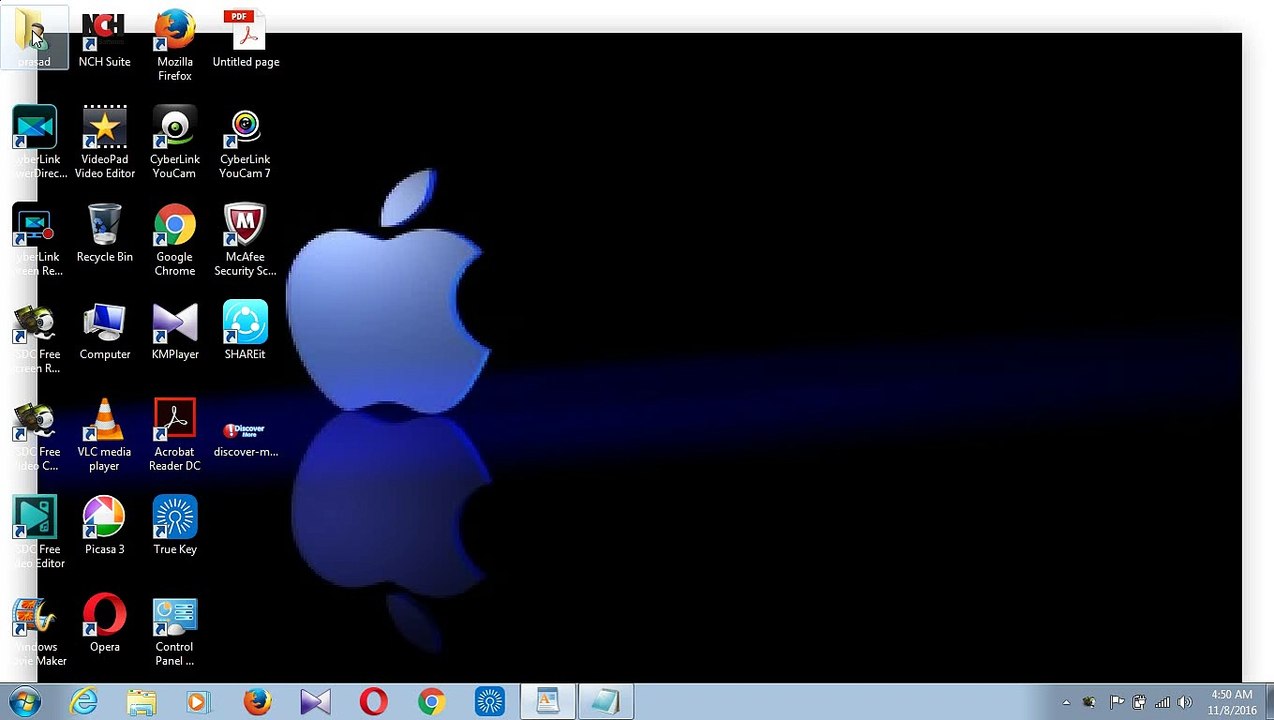Launch Opera from the taskbar

pyautogui.click(x=373, y=702)
